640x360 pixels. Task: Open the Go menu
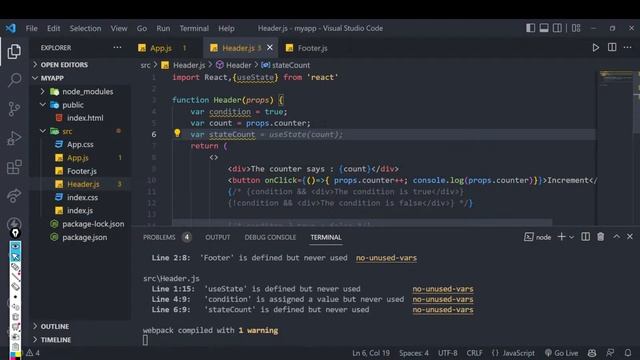[142, 28]
